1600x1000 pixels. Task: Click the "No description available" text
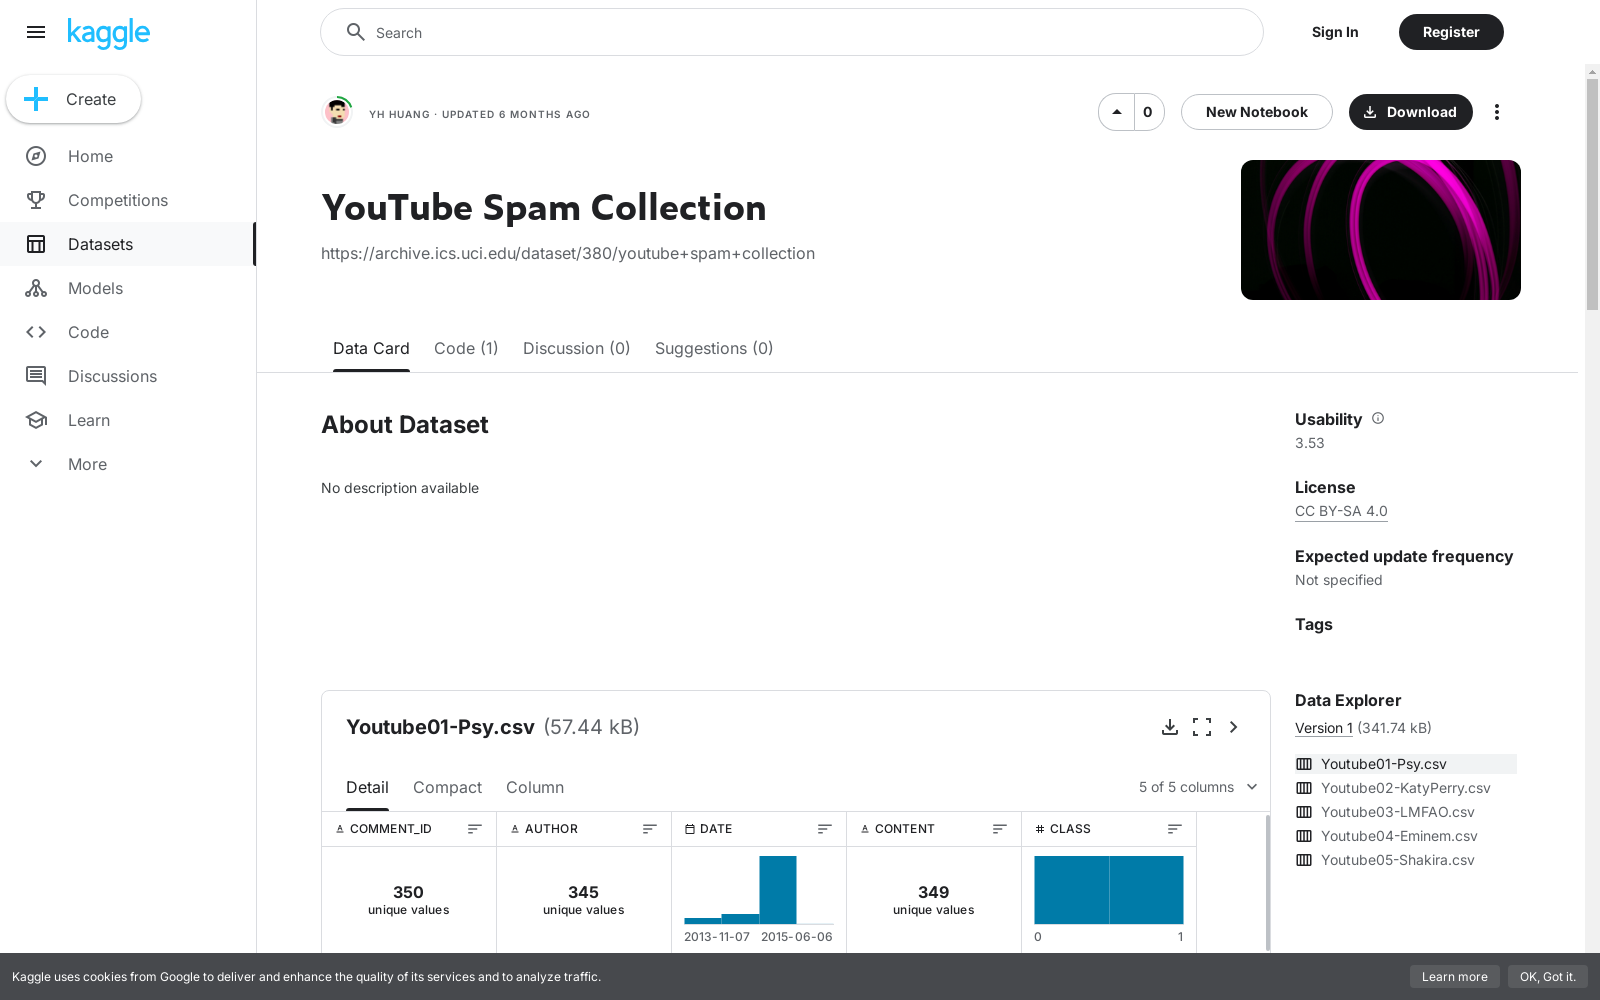(400, 488)
